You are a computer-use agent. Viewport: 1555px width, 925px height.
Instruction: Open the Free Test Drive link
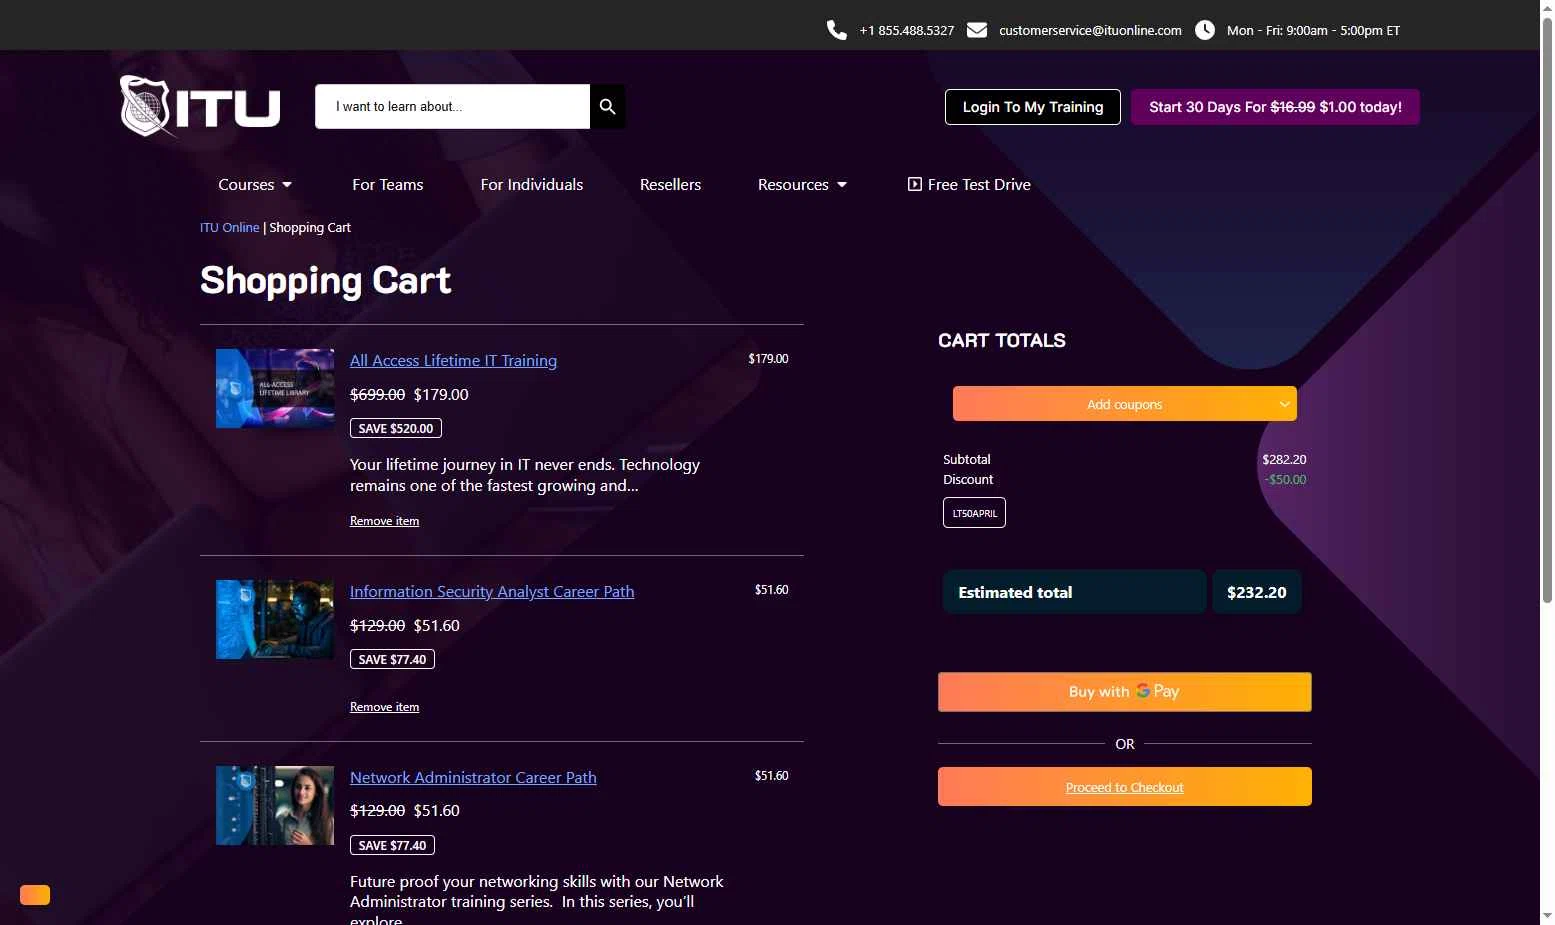click(x=969, y=184)
